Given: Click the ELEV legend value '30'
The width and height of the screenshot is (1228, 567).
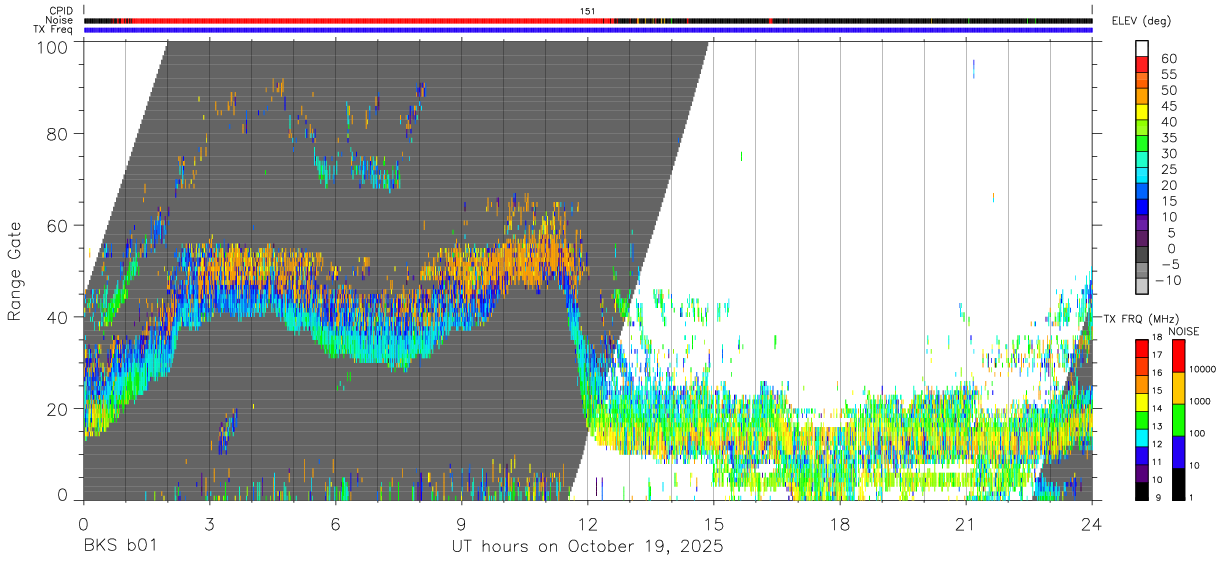Looking at the screenshot, I should [1168, 154].
